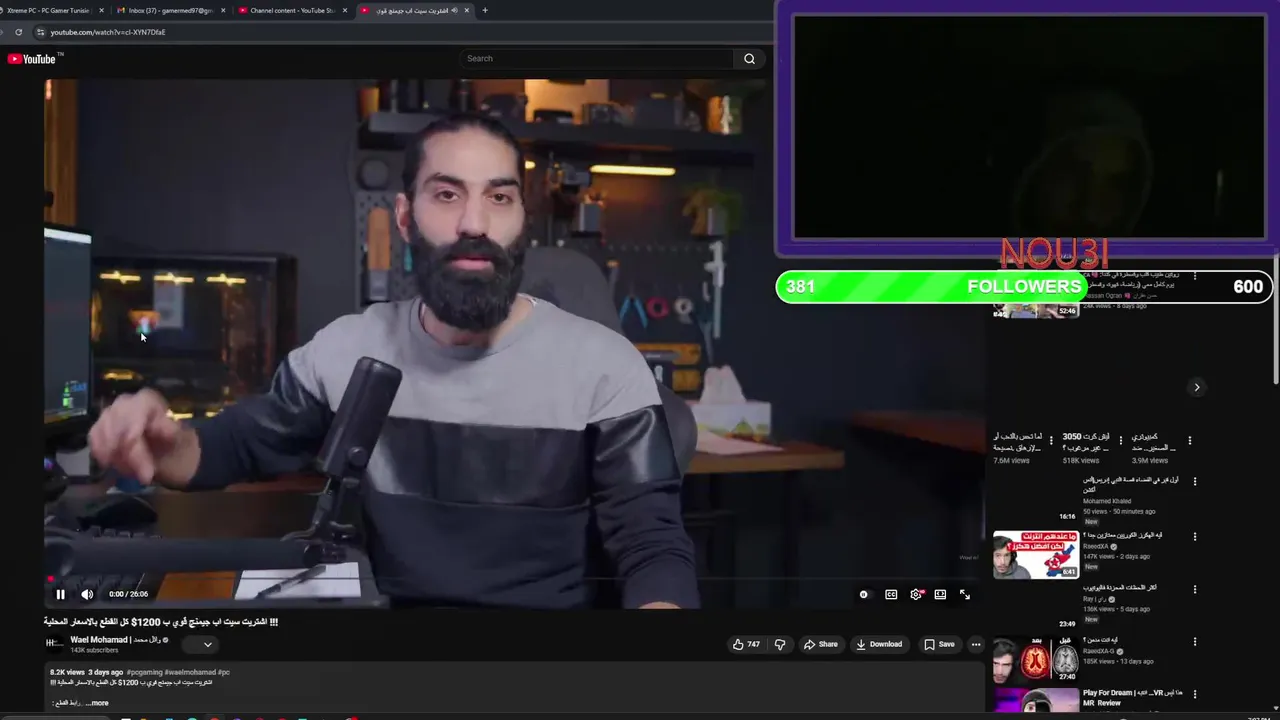The image size is (1280, 720).
Task: Click the Wael Mohamad channel avatar
Action: pyautogui.click(x=55, y=644)
